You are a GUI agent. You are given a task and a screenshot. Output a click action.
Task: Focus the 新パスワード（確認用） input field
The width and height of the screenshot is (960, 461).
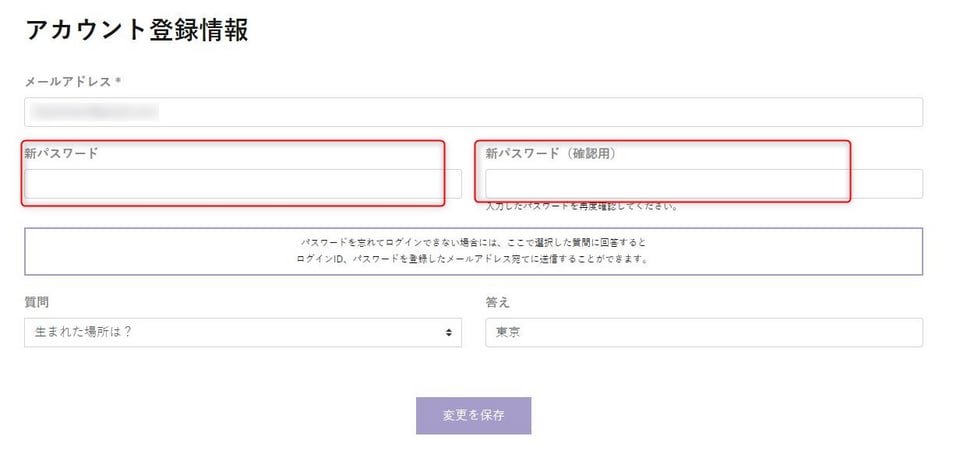click(x=704, y=184)
